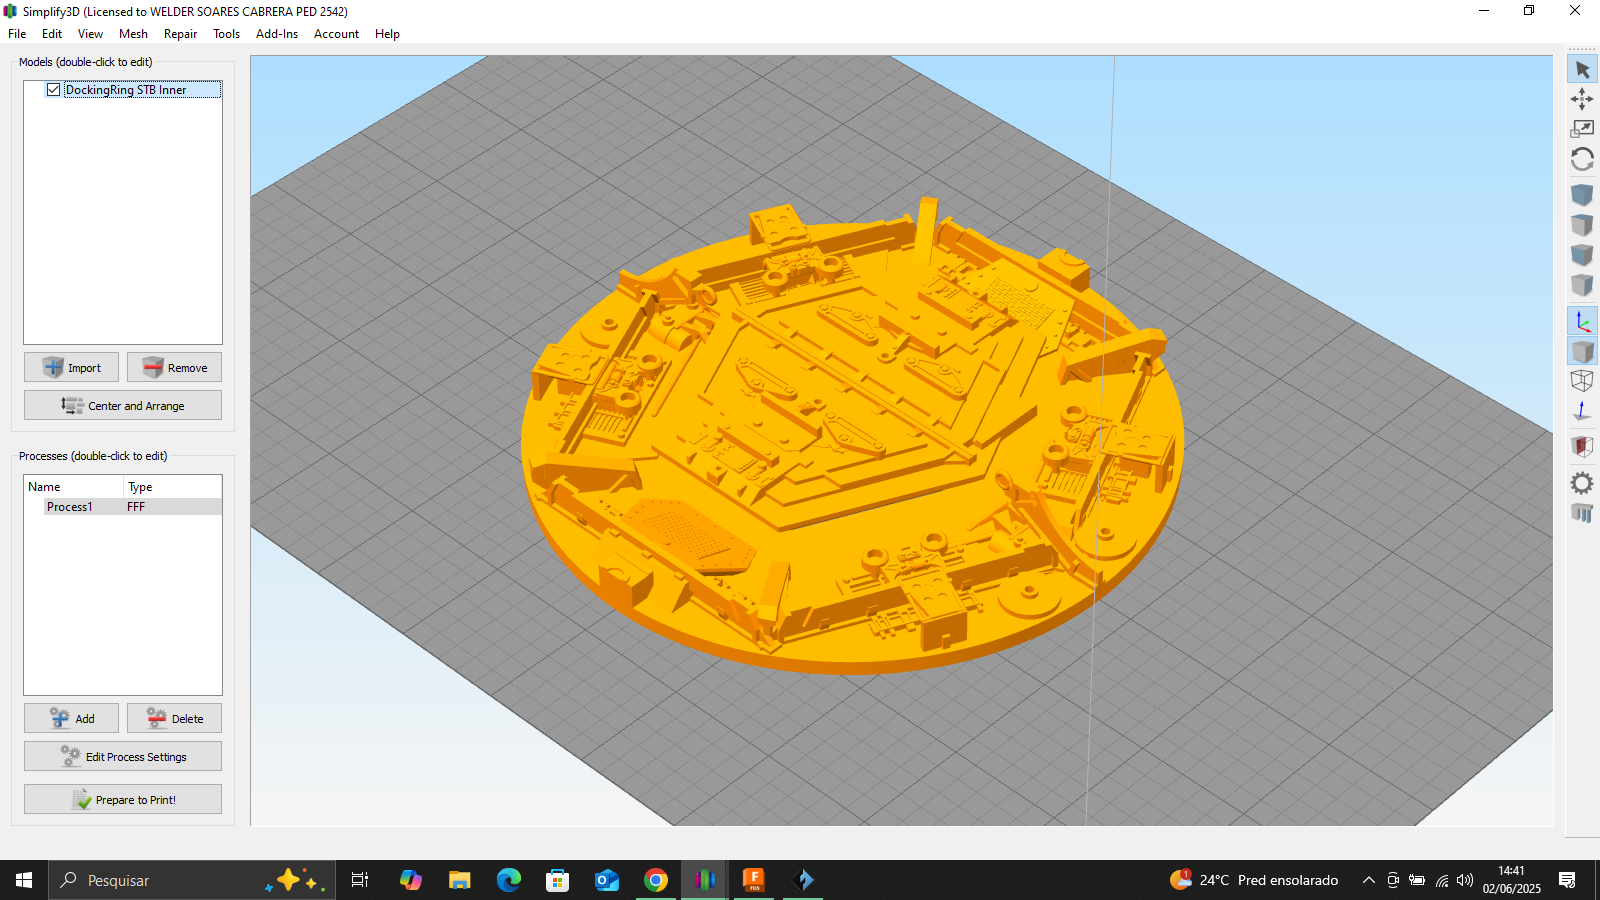This screenshot has height=900, width=1600.
Task: Open the Edit menu
Action: [52, 33]
